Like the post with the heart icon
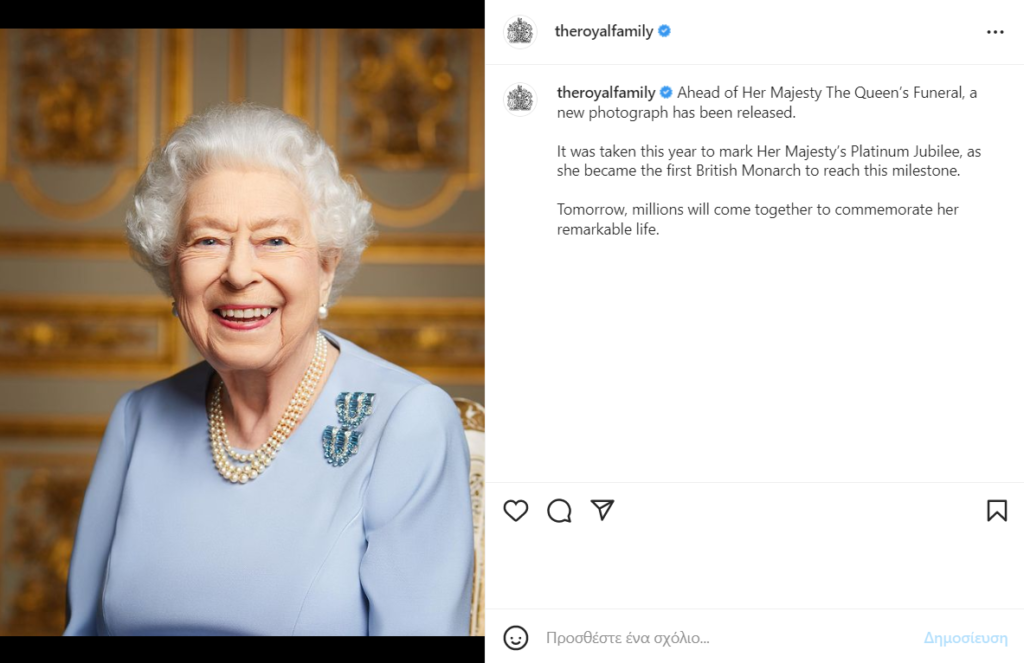The image size is (1024, 663). point(515,511)
